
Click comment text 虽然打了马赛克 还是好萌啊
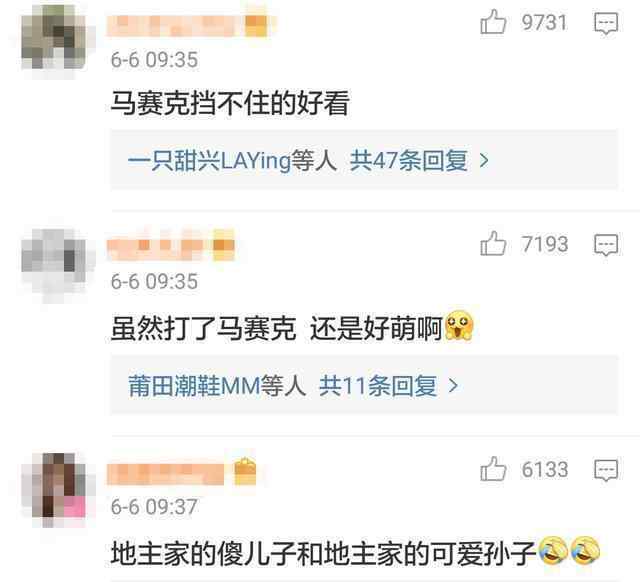[x=292, y=327]
